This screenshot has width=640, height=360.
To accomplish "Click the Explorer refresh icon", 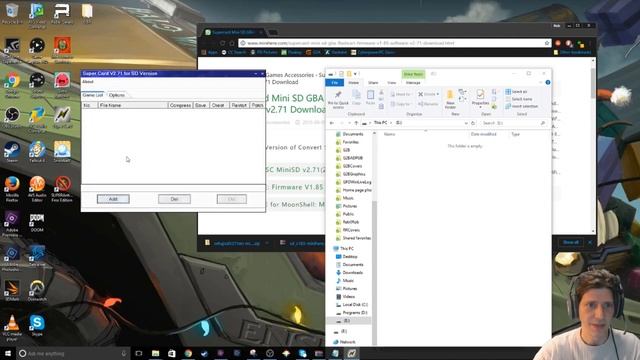I will [473, 123].
